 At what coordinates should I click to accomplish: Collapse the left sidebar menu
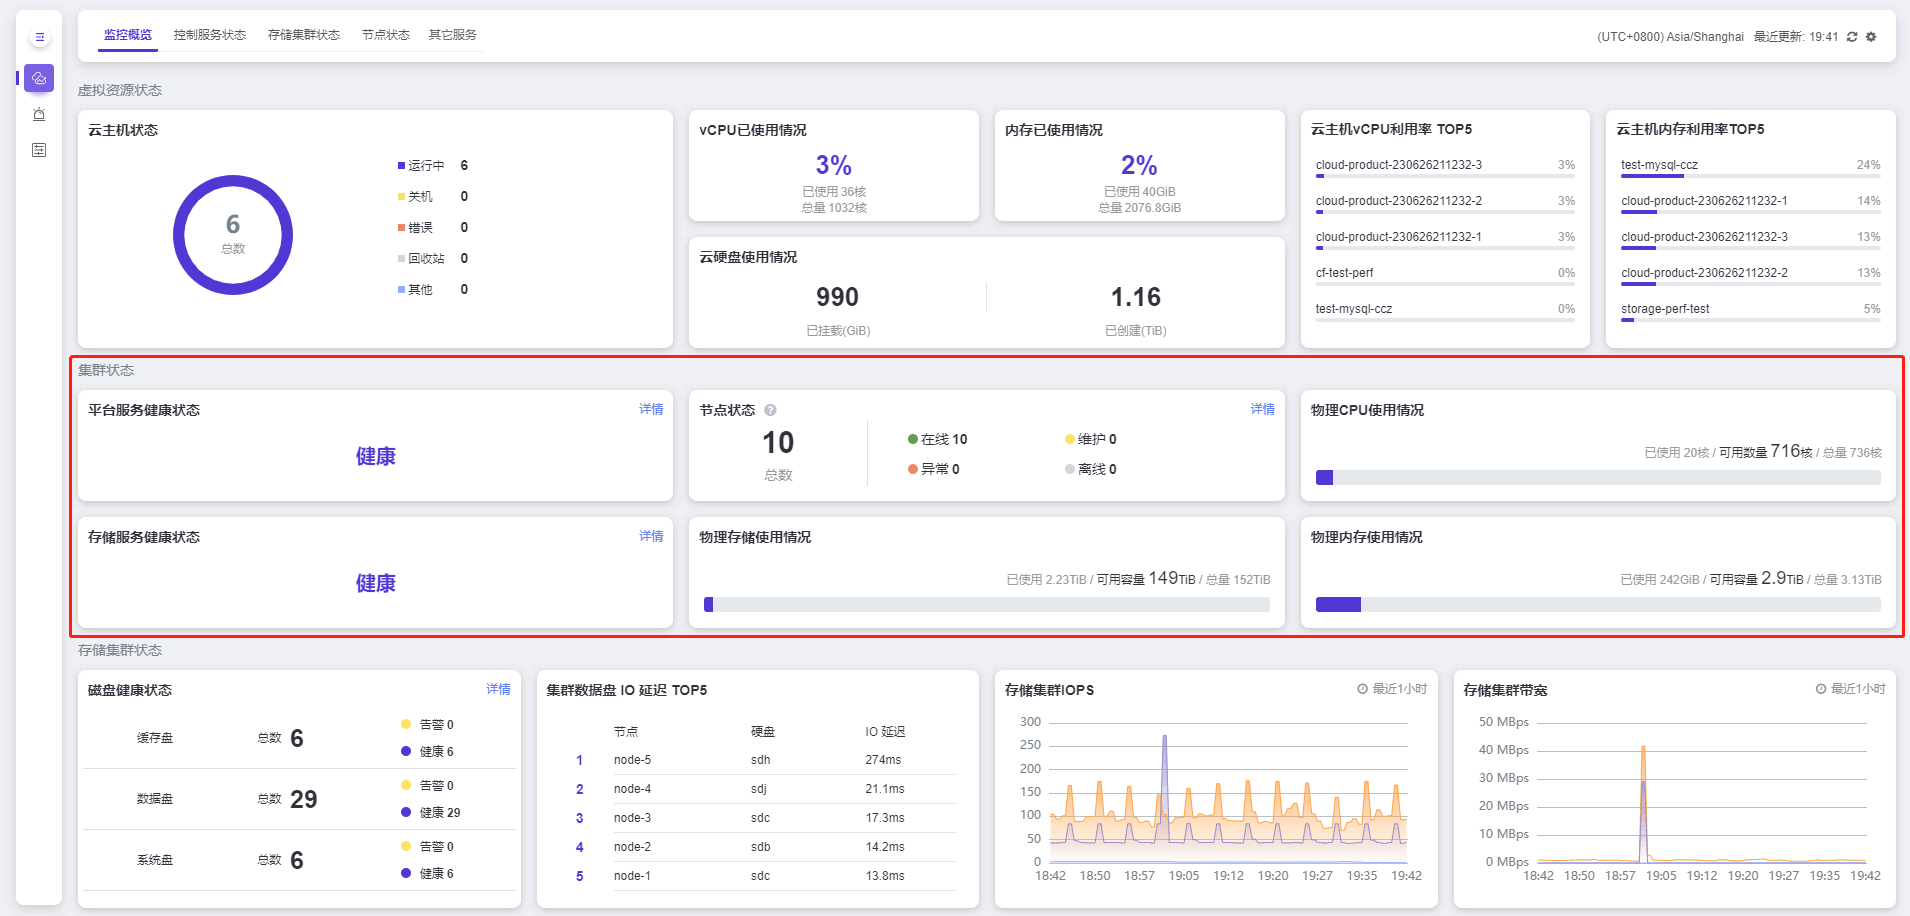(x=39, y=38)
